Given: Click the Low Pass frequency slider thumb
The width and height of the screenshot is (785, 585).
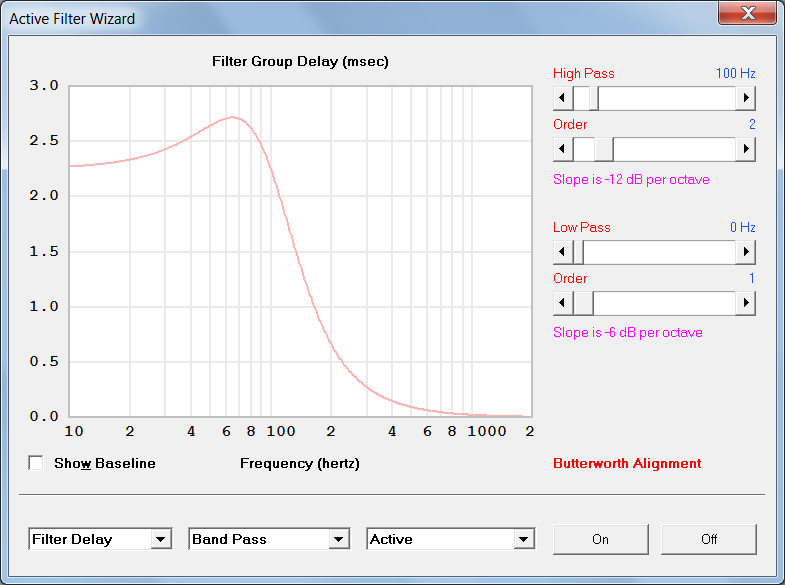Looking at the screenshot, I should tap(578, 252).
